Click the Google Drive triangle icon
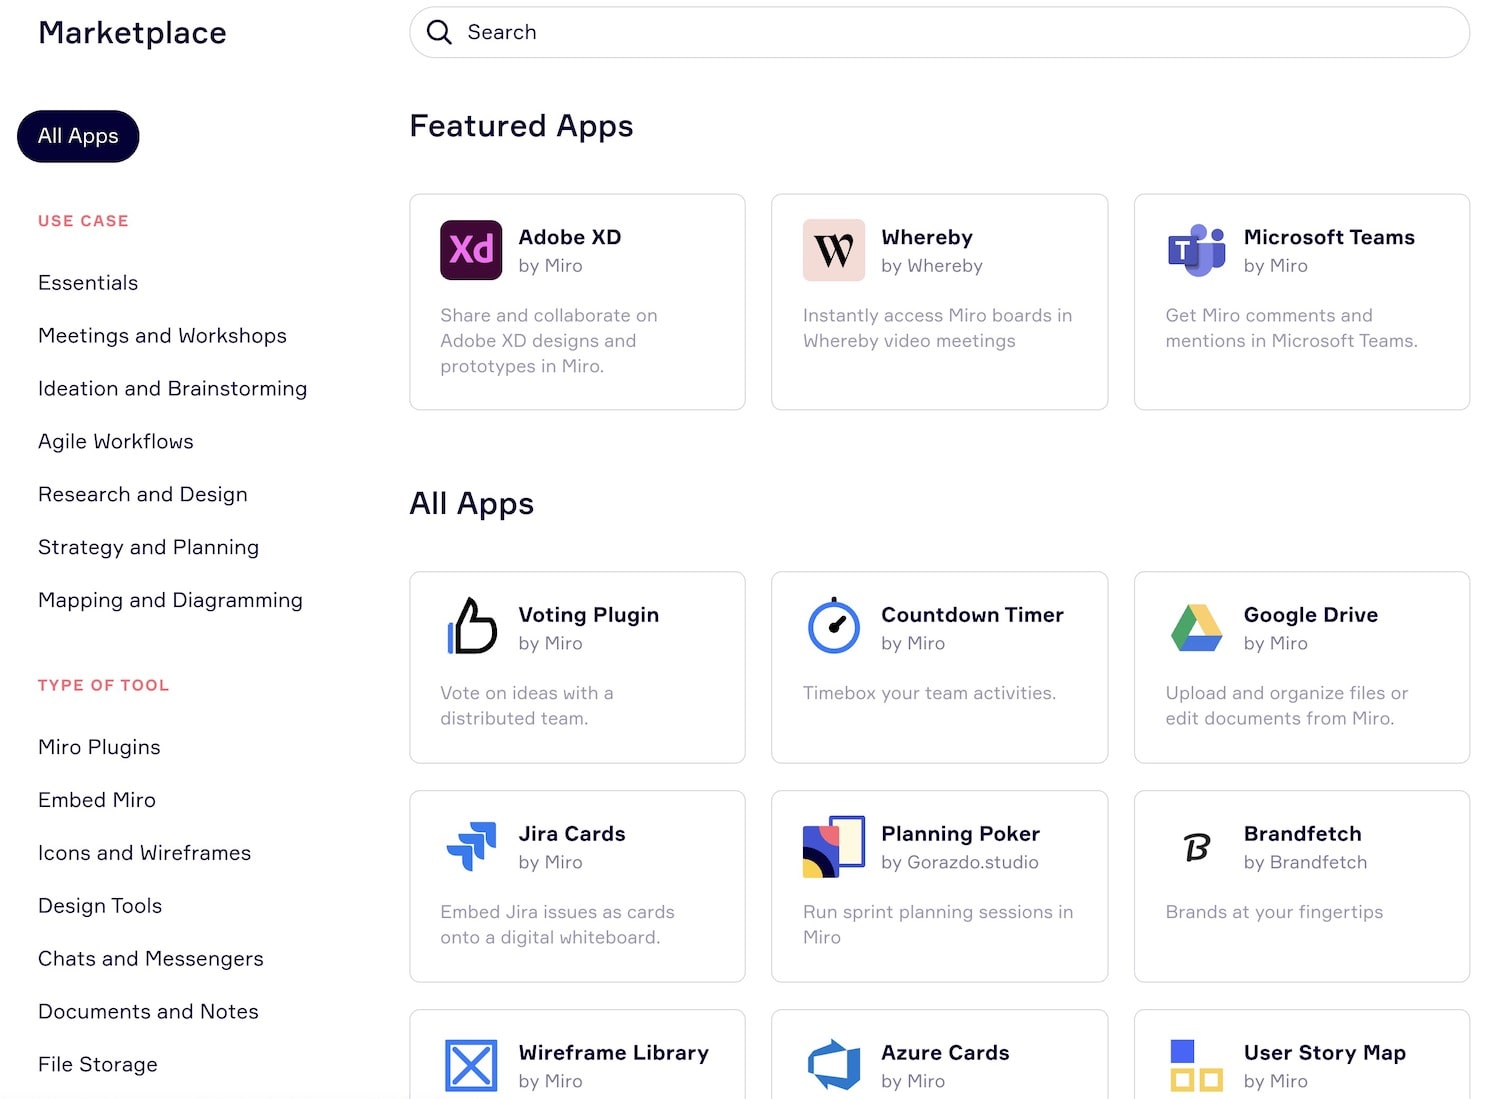 pos(1197,628)
